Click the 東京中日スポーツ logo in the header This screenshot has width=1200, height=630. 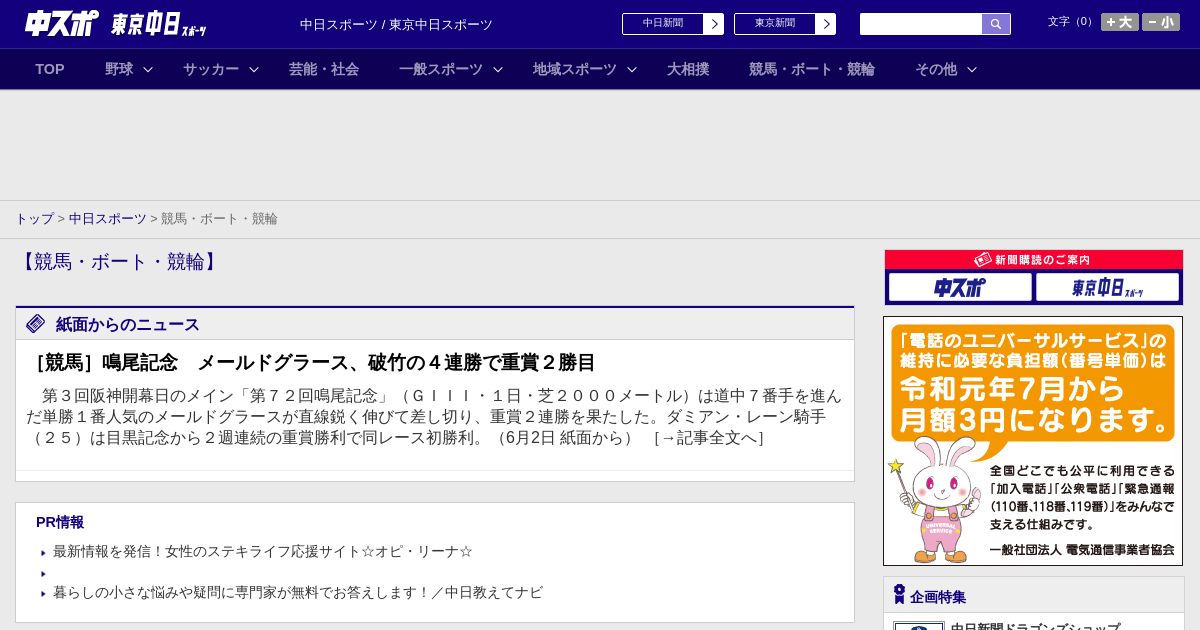[x=158, y=24]
